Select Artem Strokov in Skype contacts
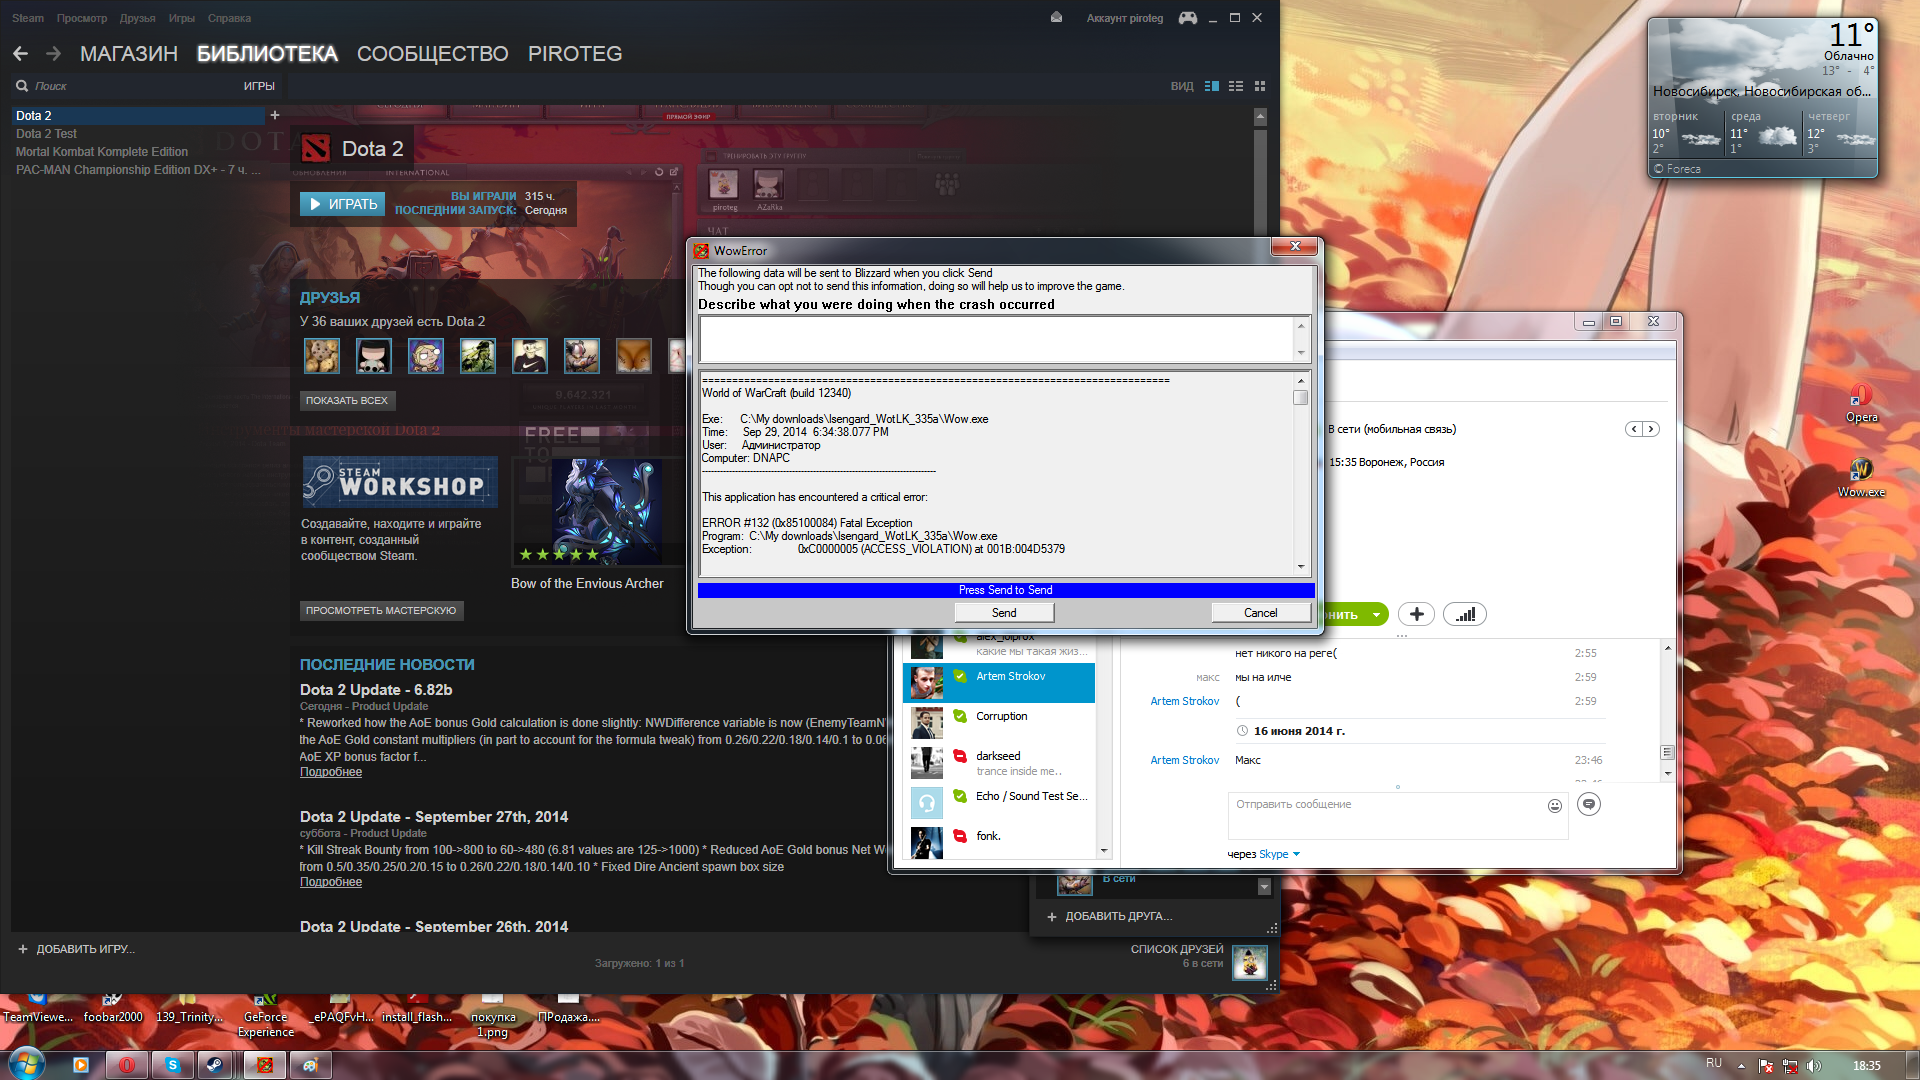 click(999, 683)
